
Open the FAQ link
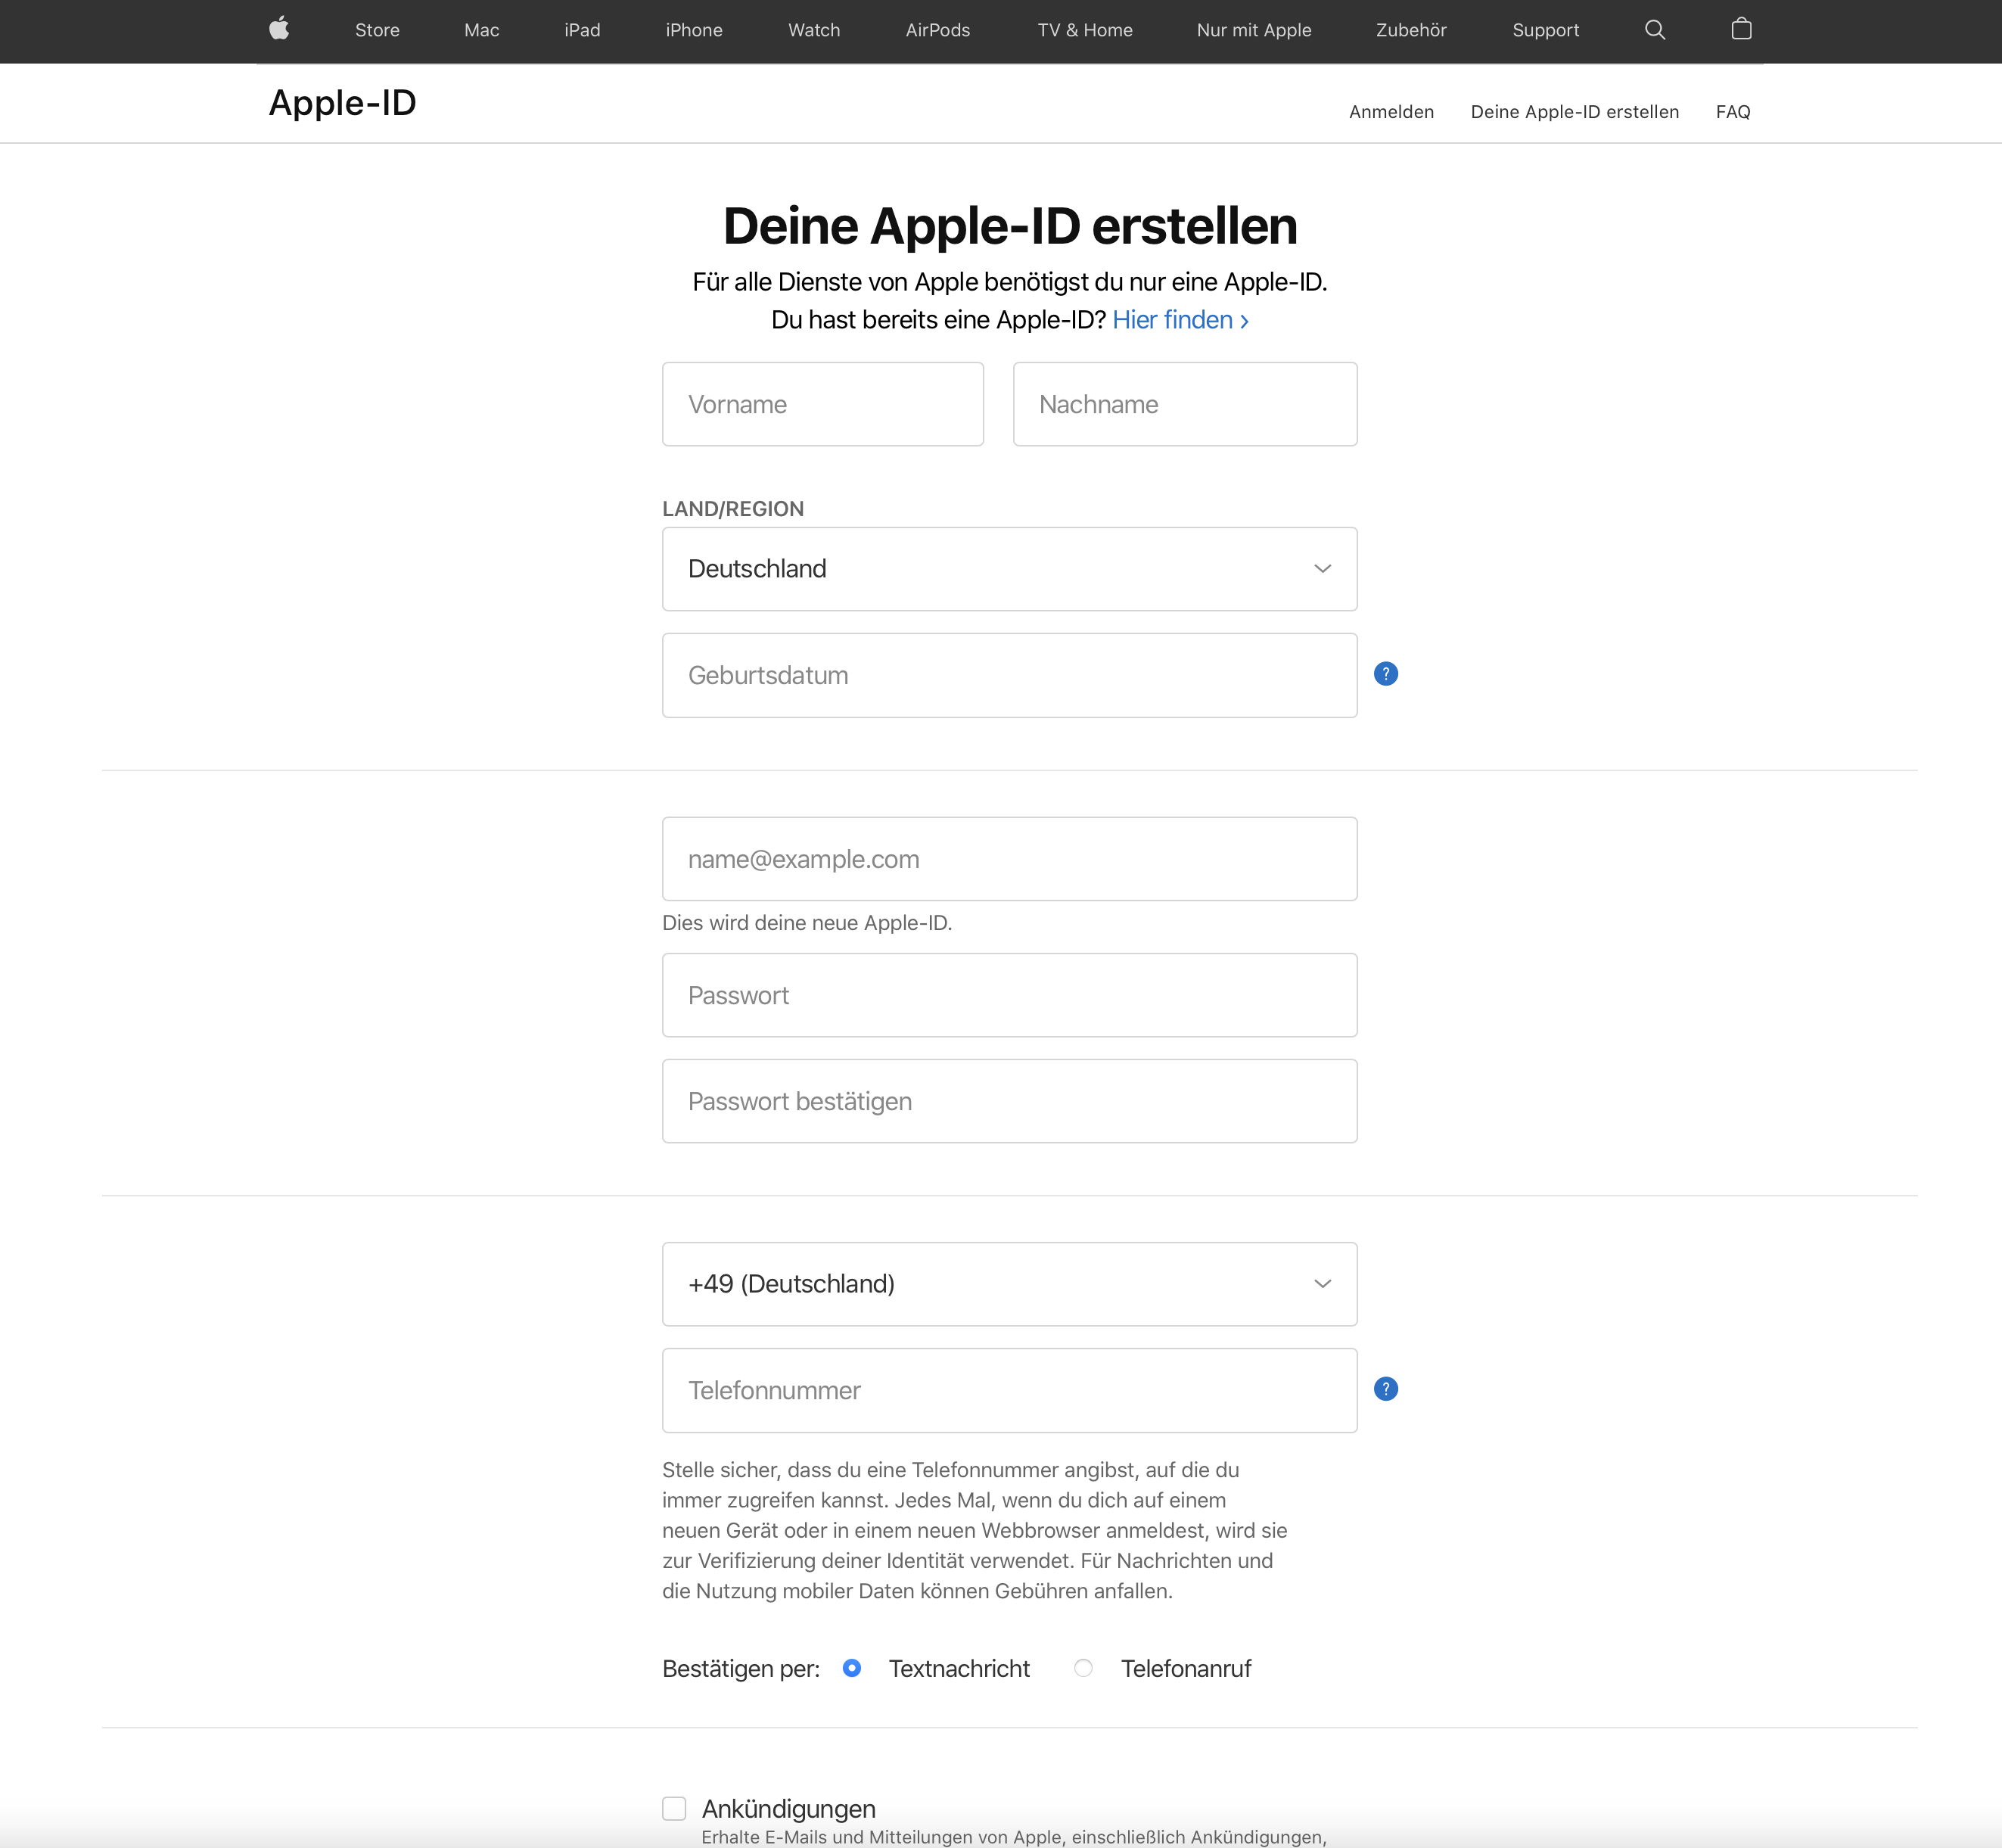tap(1733, 112)
